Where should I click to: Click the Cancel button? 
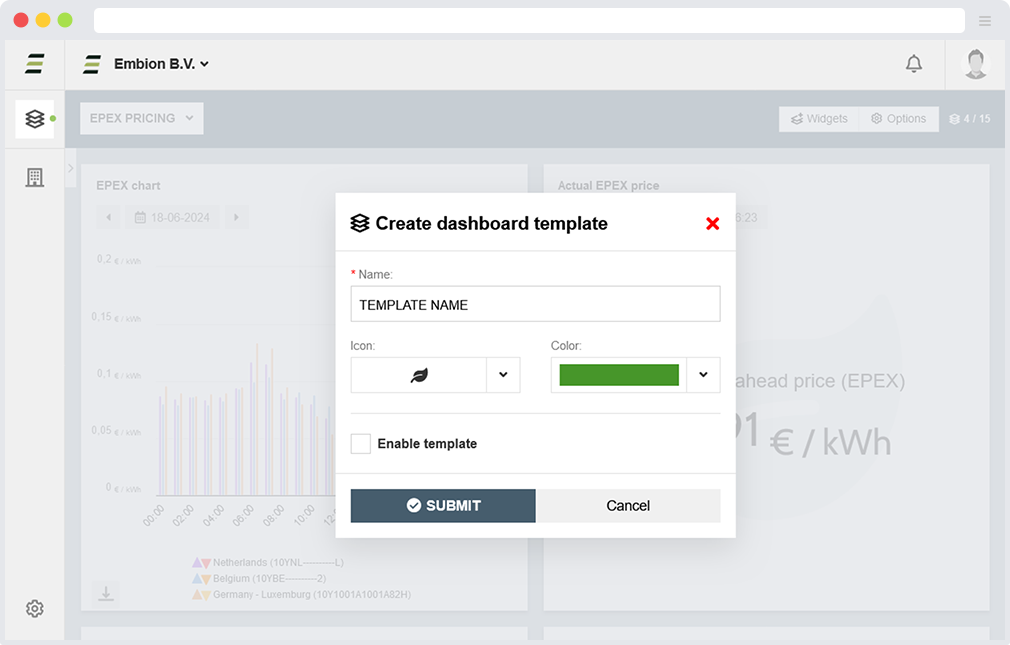tap(628, 506)
